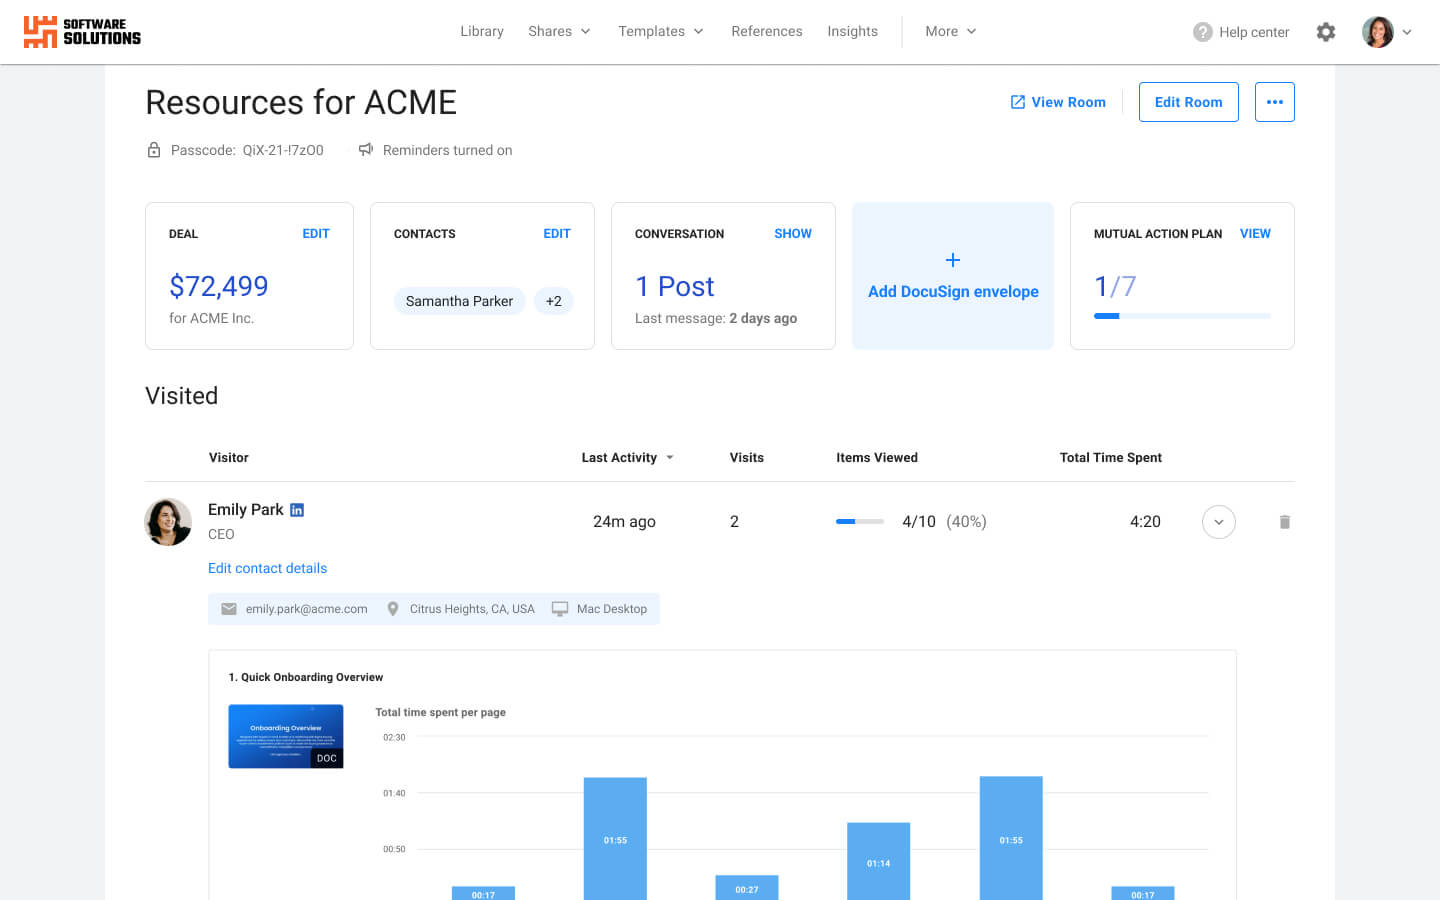Open the profile account dropdown

click(1385, 31)
